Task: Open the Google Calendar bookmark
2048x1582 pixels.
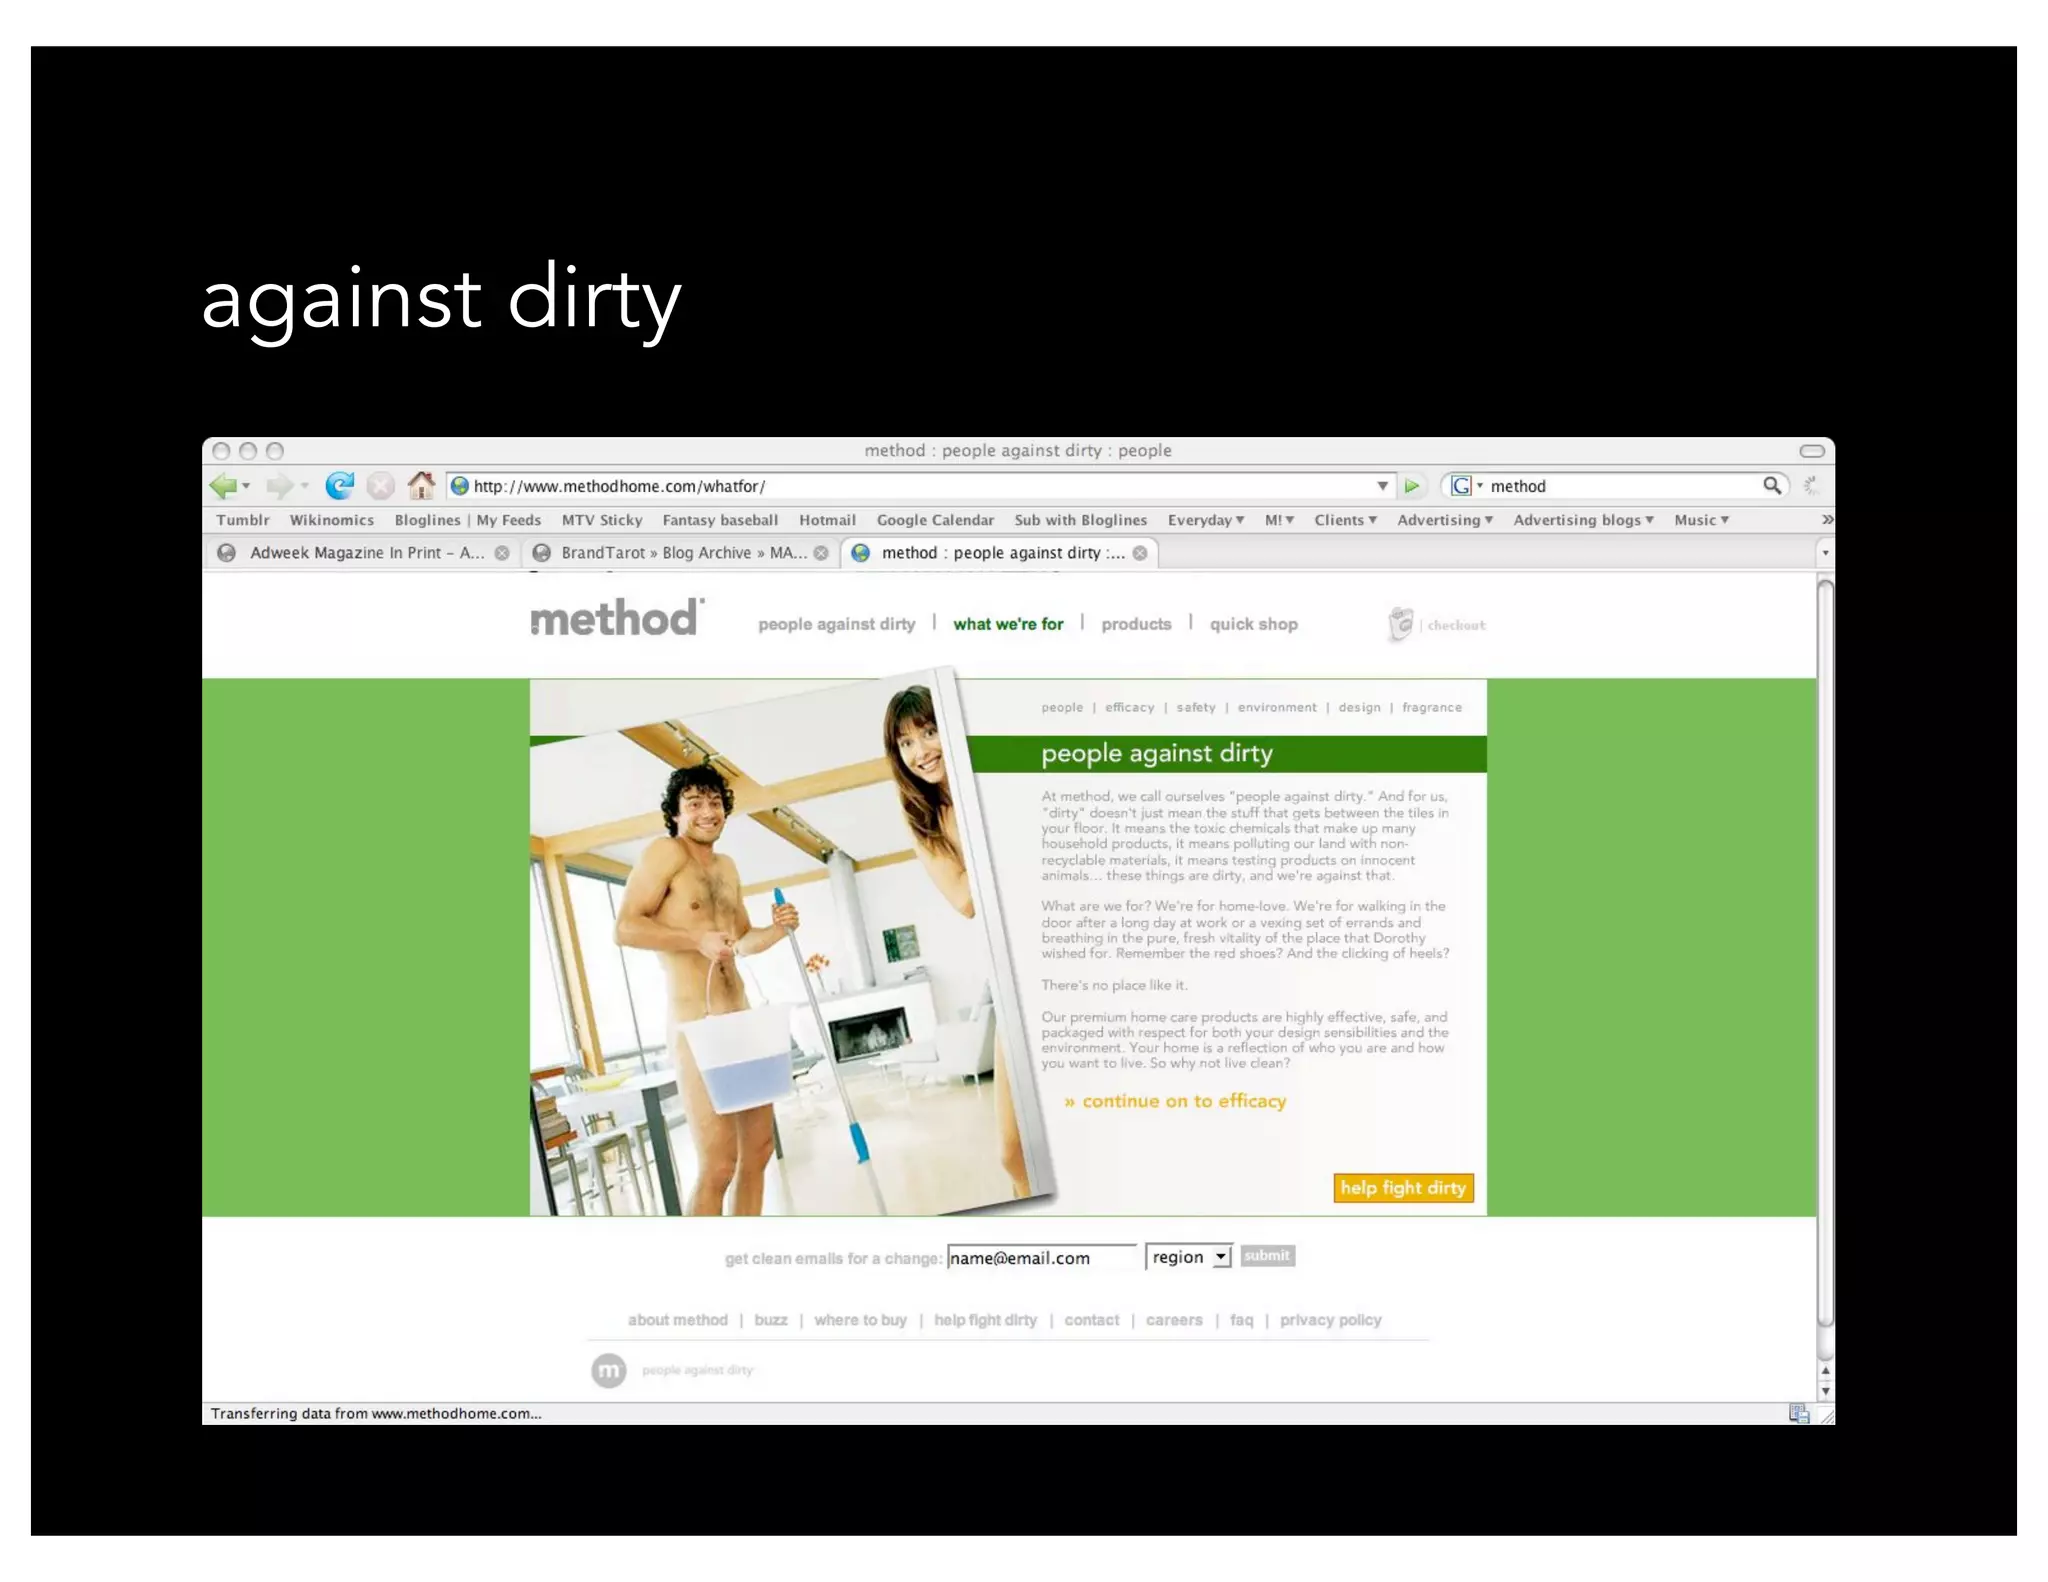Action: 935,520
